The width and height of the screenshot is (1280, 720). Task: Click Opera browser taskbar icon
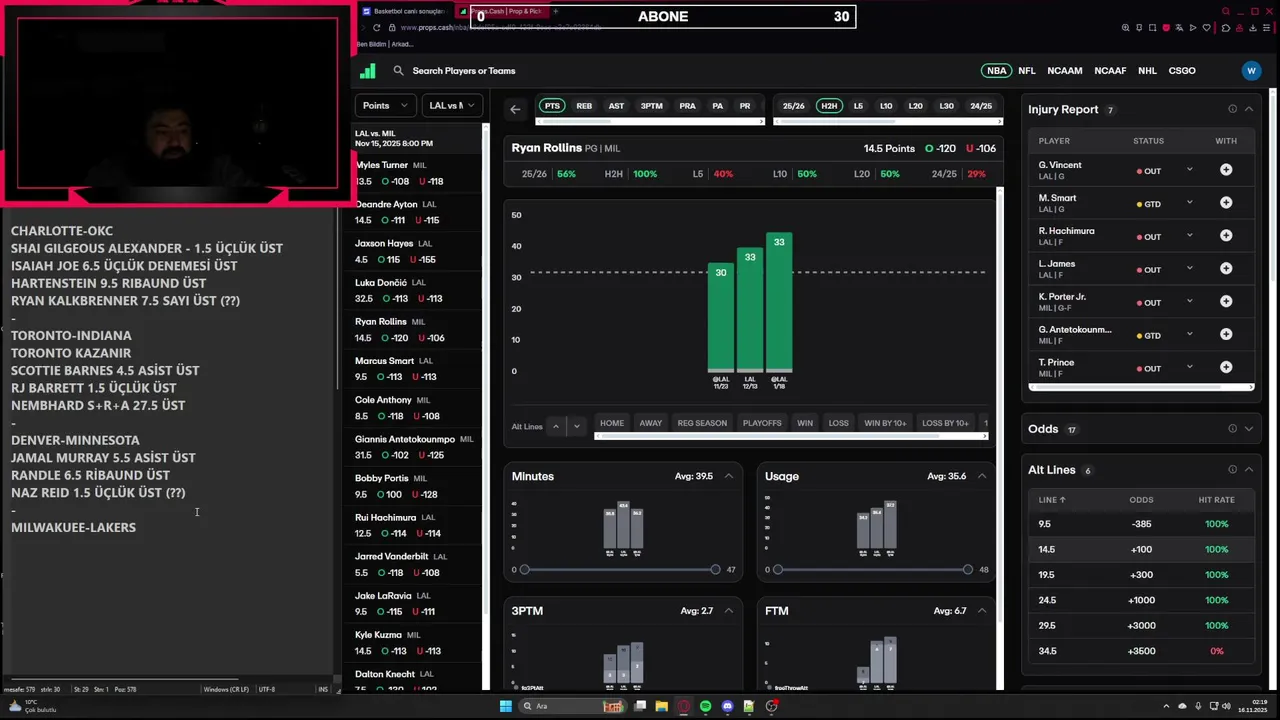[x=683, y=706]
